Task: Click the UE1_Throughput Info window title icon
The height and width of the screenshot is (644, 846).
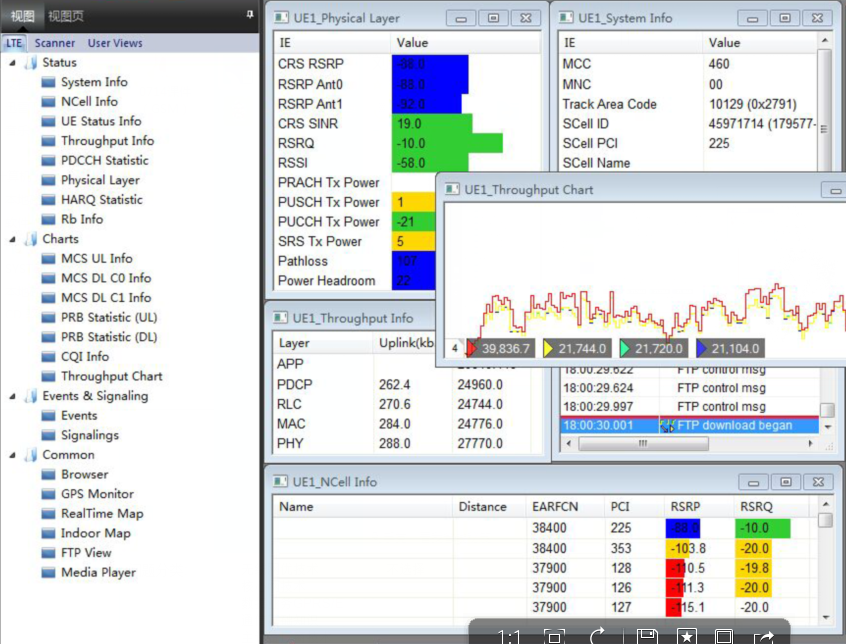Action: pyautogui.click(x=281, y=318)
